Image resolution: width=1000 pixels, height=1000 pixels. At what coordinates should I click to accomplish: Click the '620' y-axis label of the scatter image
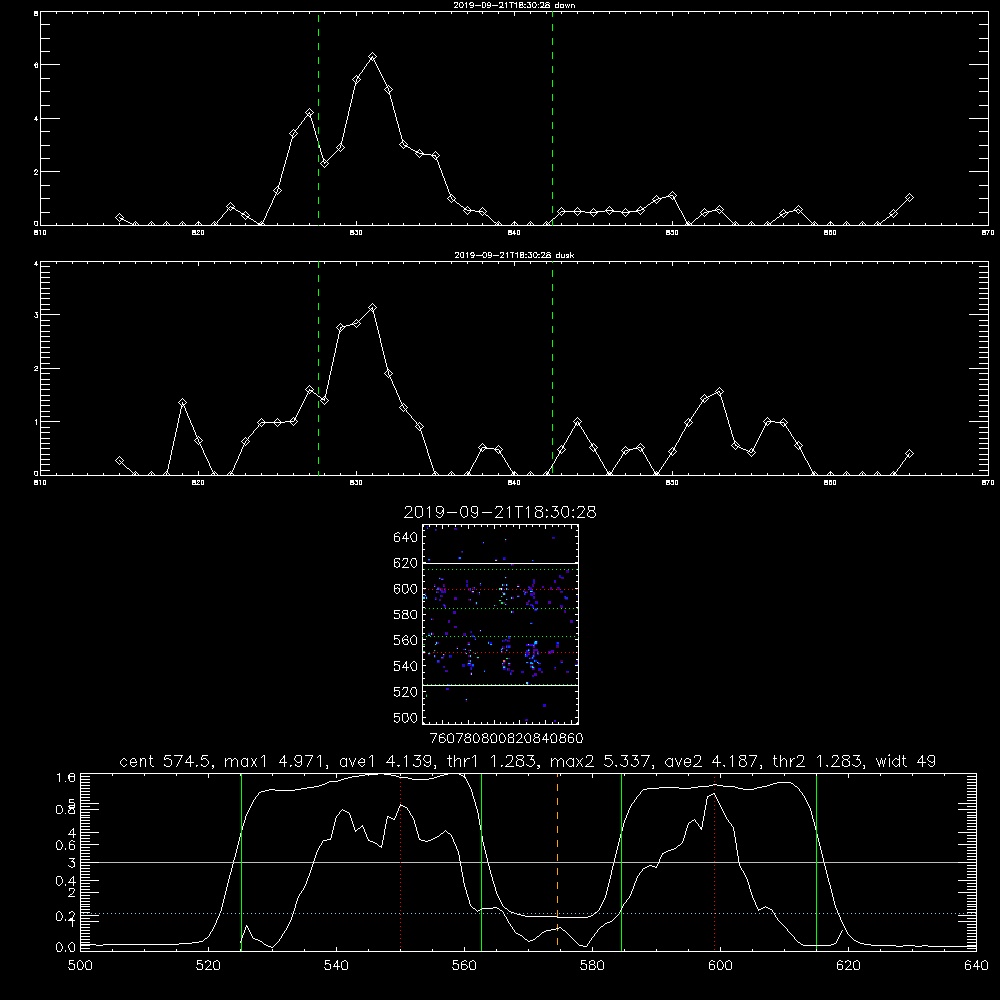coord(406,563)
